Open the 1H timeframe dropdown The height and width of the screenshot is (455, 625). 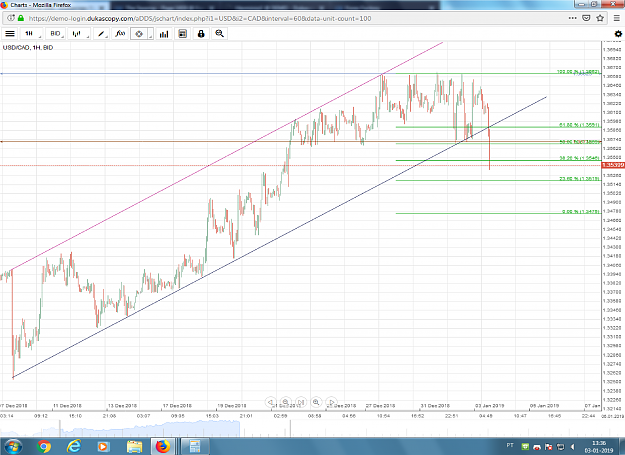(31, 34)
